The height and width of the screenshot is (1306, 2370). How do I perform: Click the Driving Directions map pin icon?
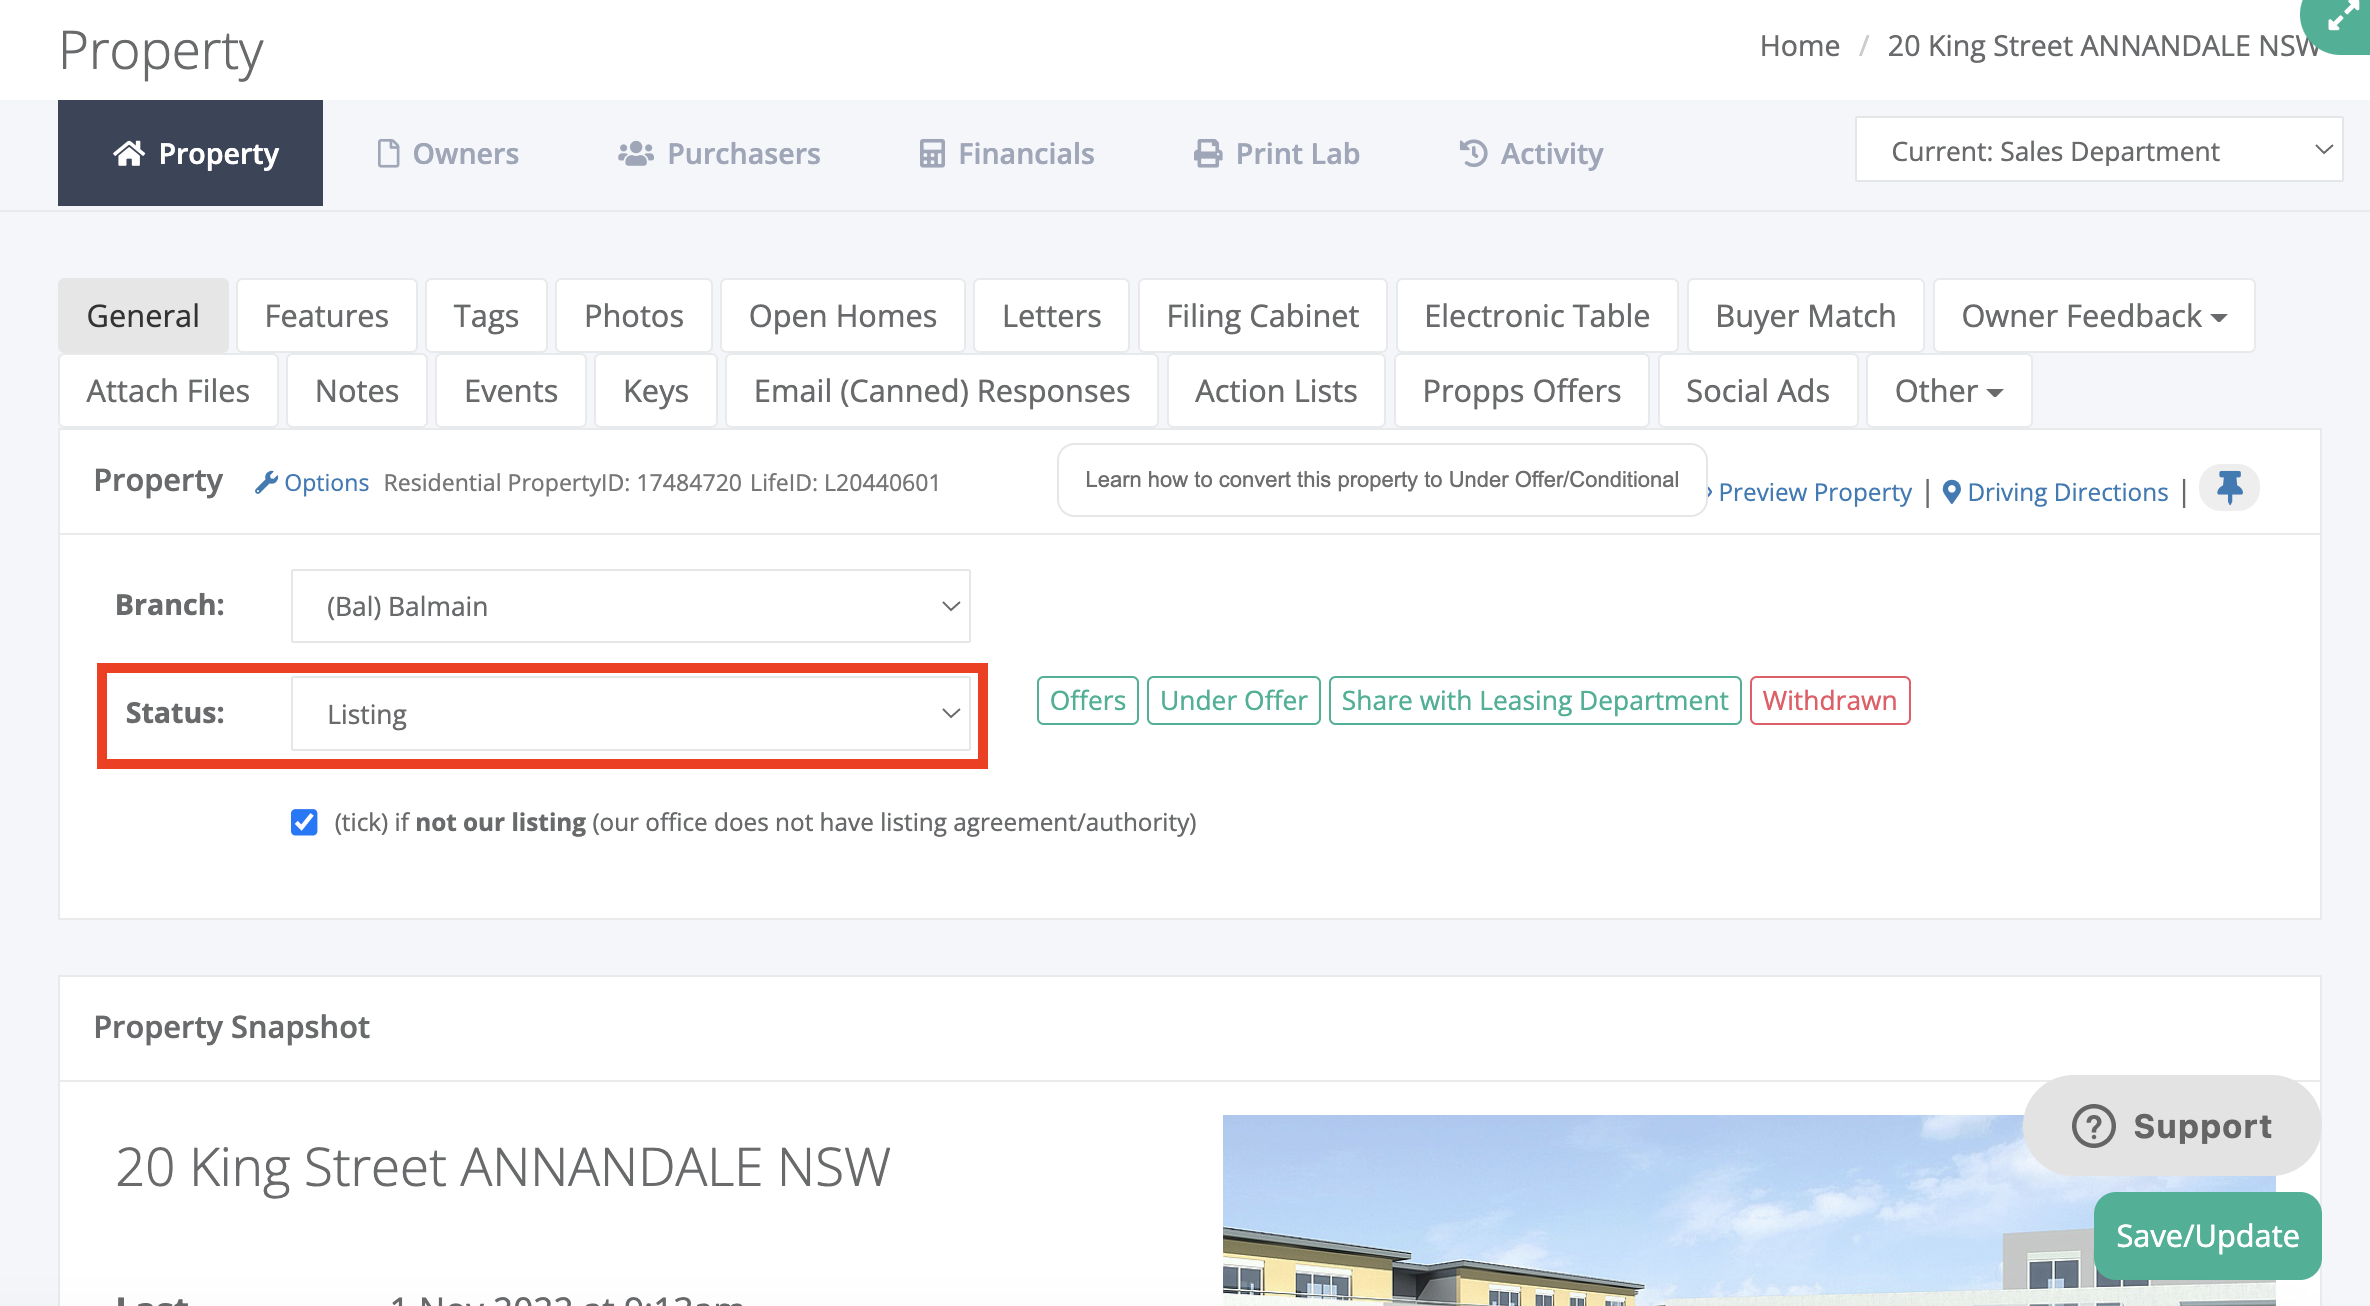click(x=1951, y=492)
